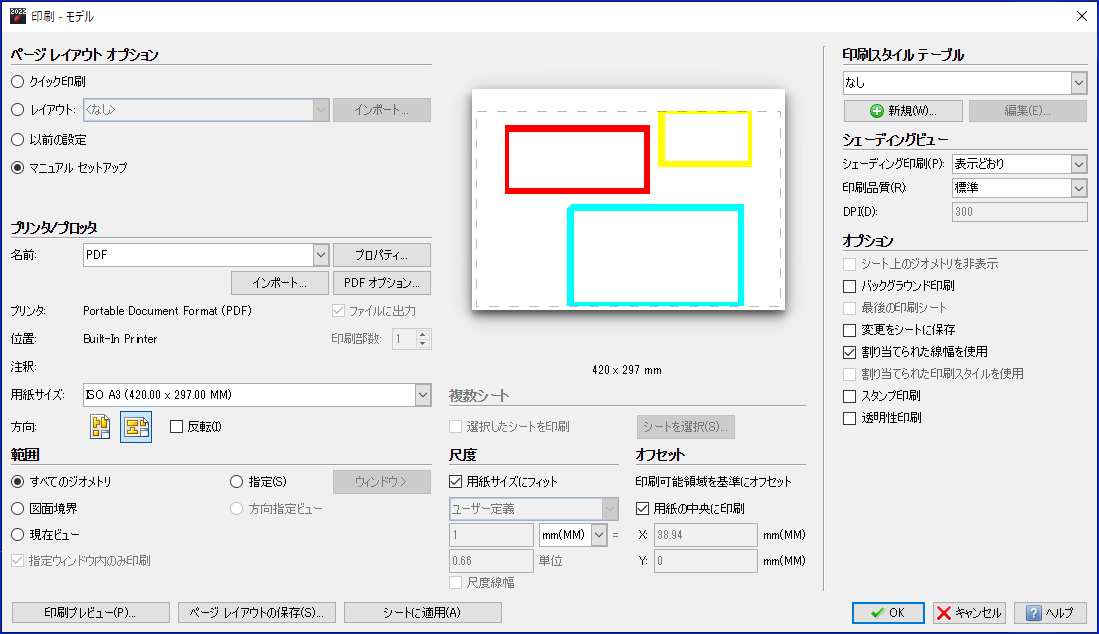Enable the 反転 checkbox
Screen dimensions: 1099x634
(x=177, y=427)
